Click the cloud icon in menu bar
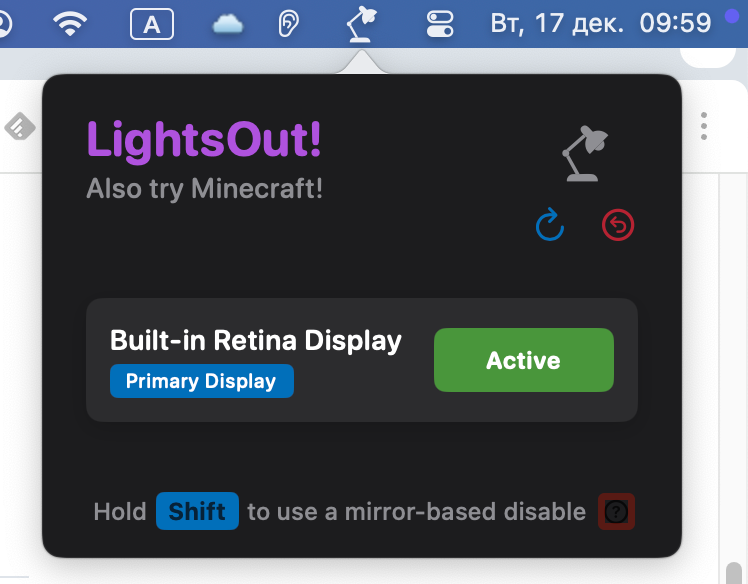Screen dimensions: 748x584 pos(228,24)
